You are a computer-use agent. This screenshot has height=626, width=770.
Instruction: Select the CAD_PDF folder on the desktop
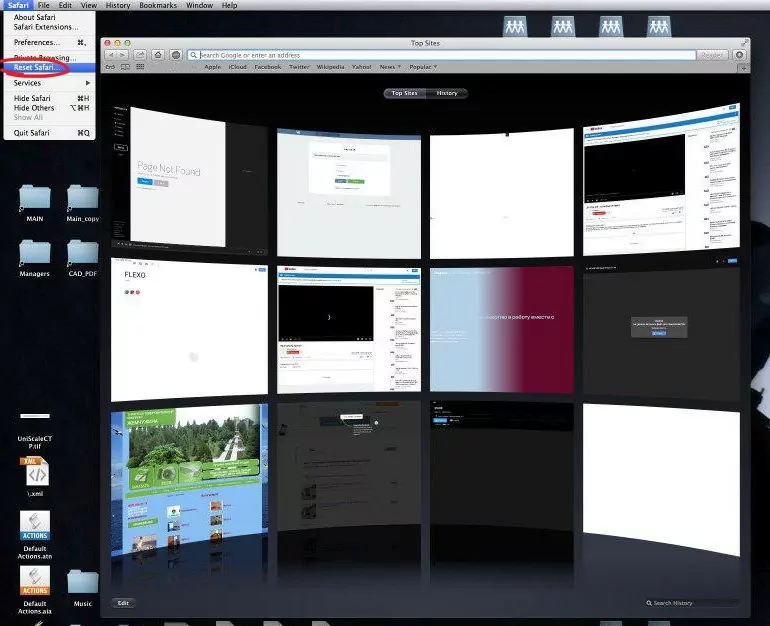pyautogui.click(x=82, y=259)
